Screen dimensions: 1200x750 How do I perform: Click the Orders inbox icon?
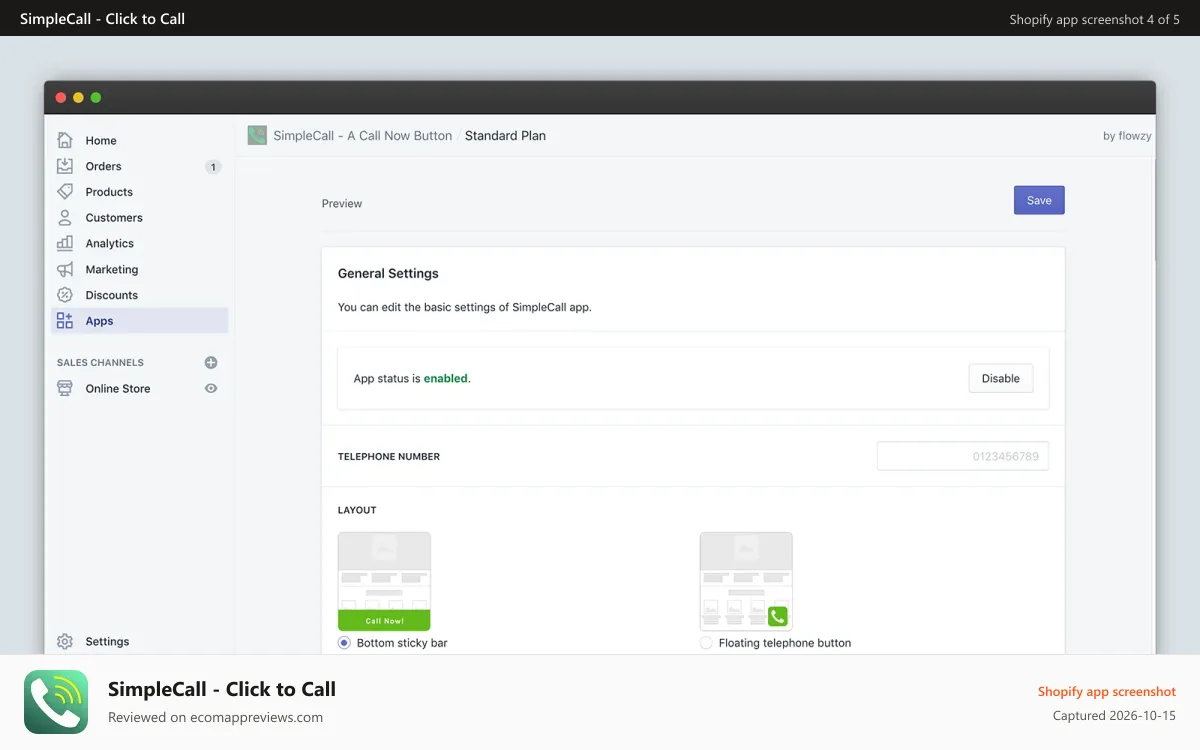(65, 166)
